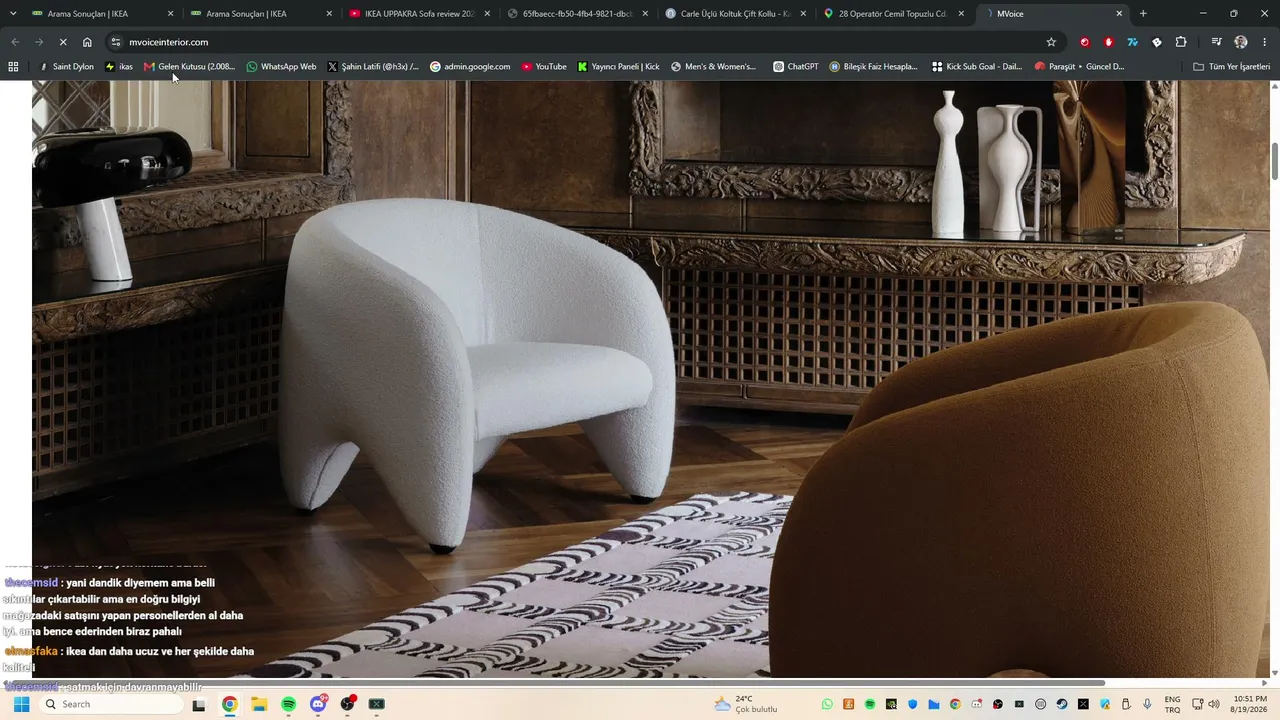Open the admin.google.com bookmark

pos(470,67)
